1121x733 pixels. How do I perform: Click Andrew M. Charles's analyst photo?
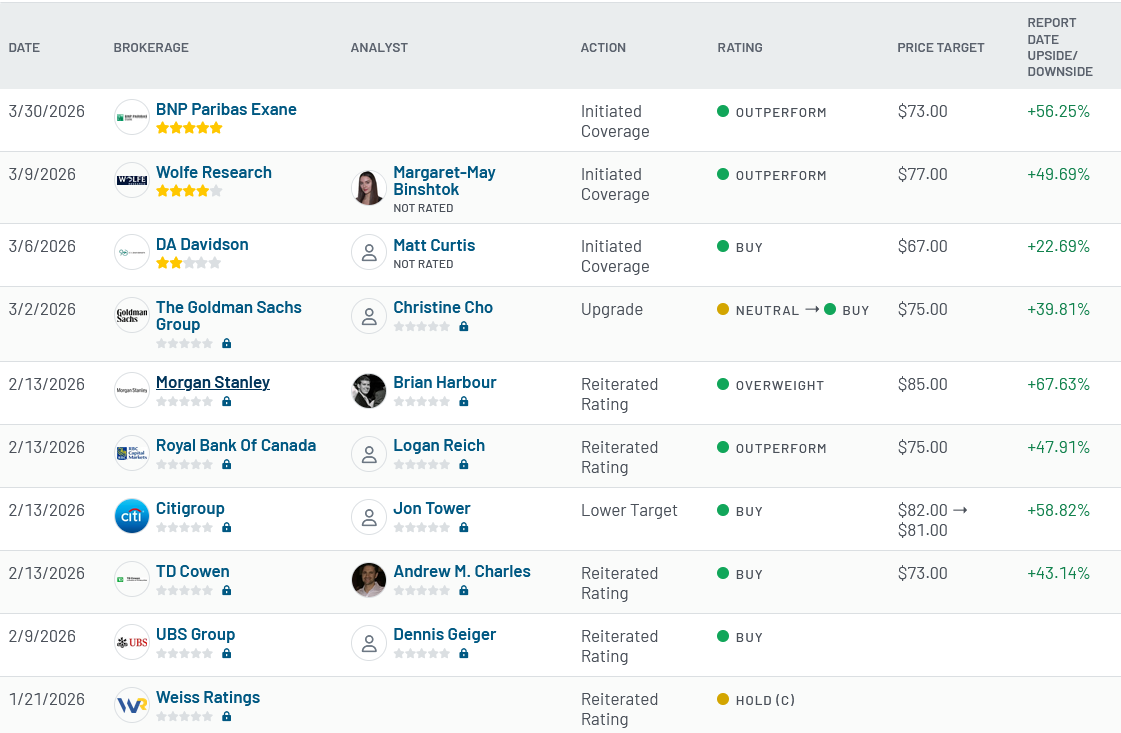tap(369, 579)
